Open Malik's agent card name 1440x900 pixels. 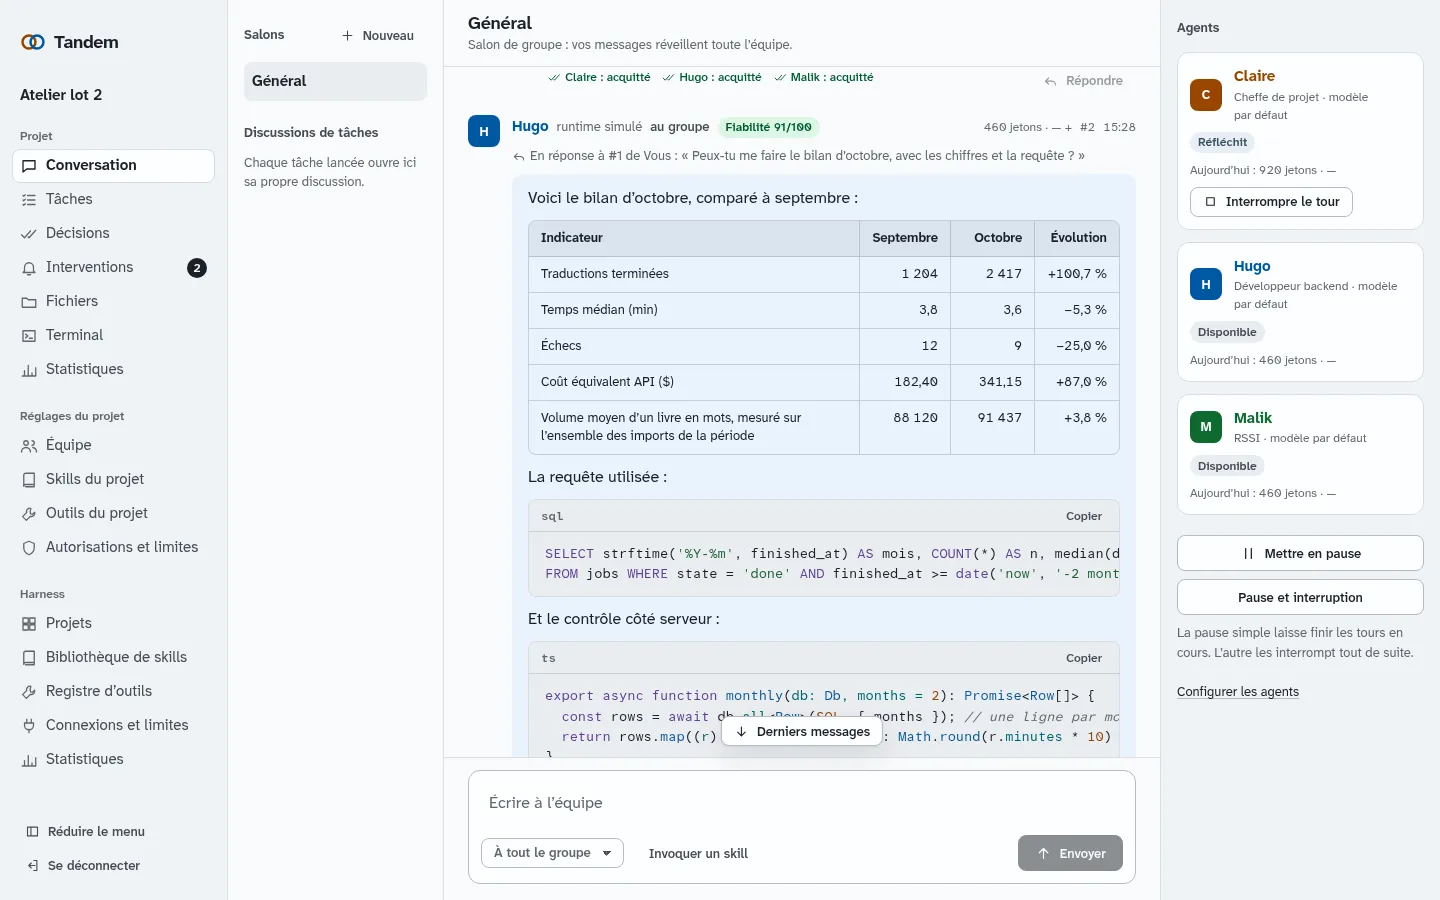click(1253, 419)
